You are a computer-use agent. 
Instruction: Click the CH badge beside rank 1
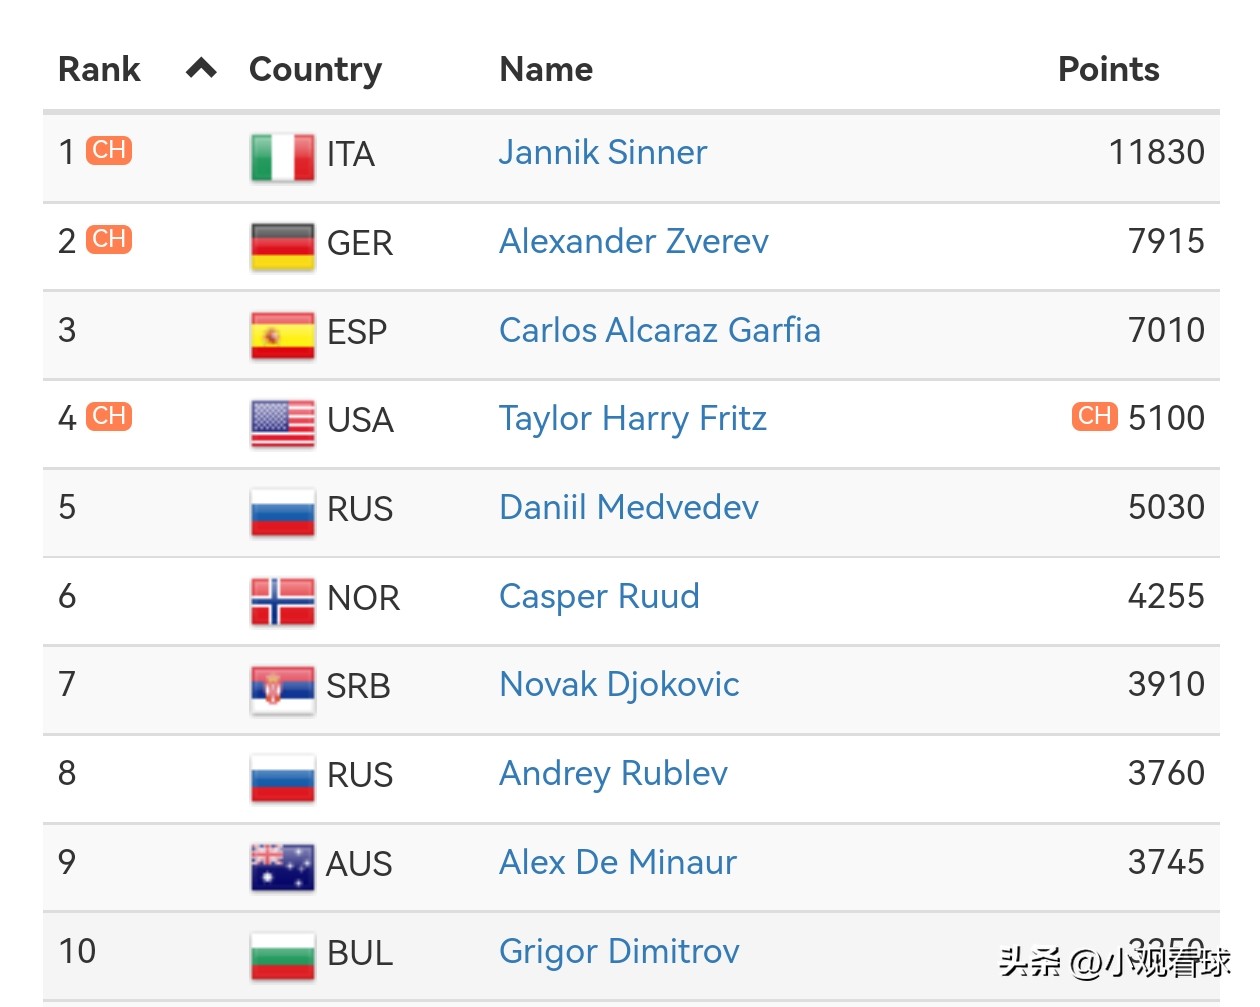pyautogui.click(x=109, y=150)
